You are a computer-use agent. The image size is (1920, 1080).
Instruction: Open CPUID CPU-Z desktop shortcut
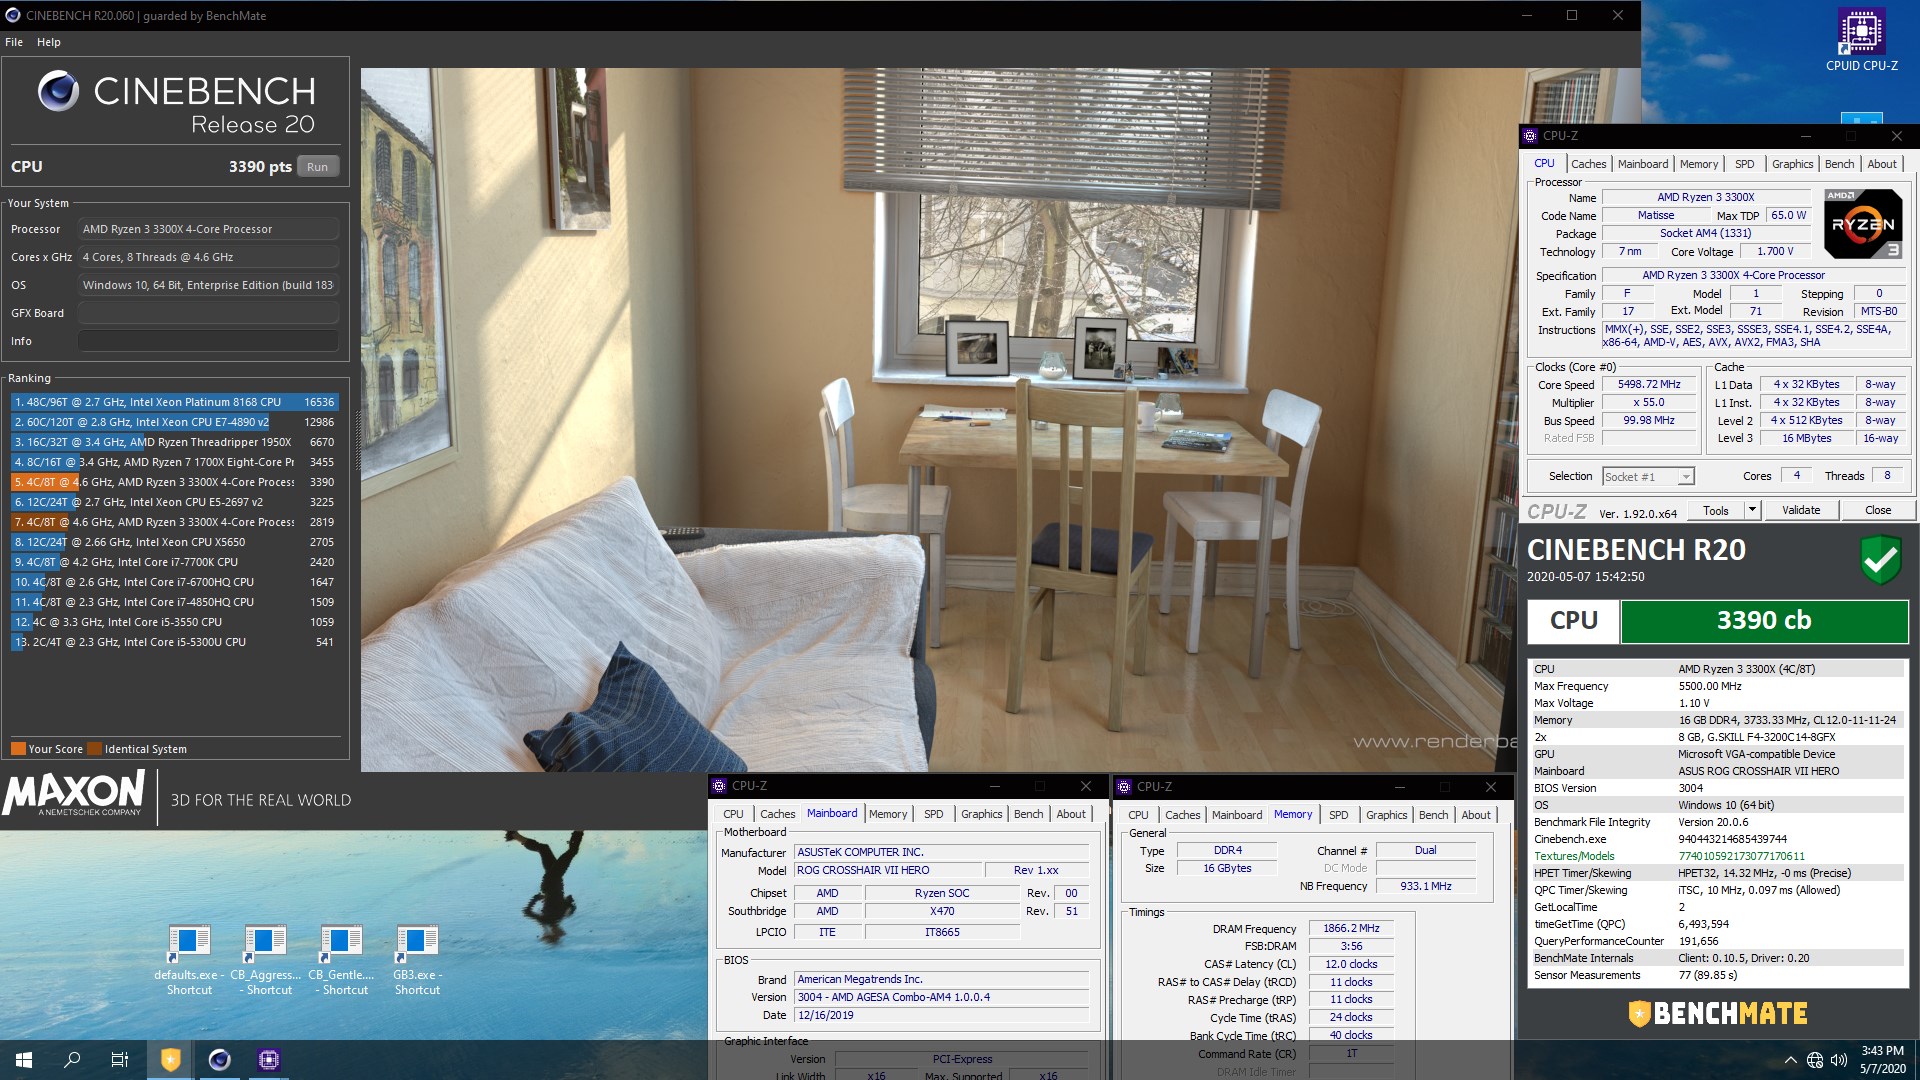point(1861,40)
